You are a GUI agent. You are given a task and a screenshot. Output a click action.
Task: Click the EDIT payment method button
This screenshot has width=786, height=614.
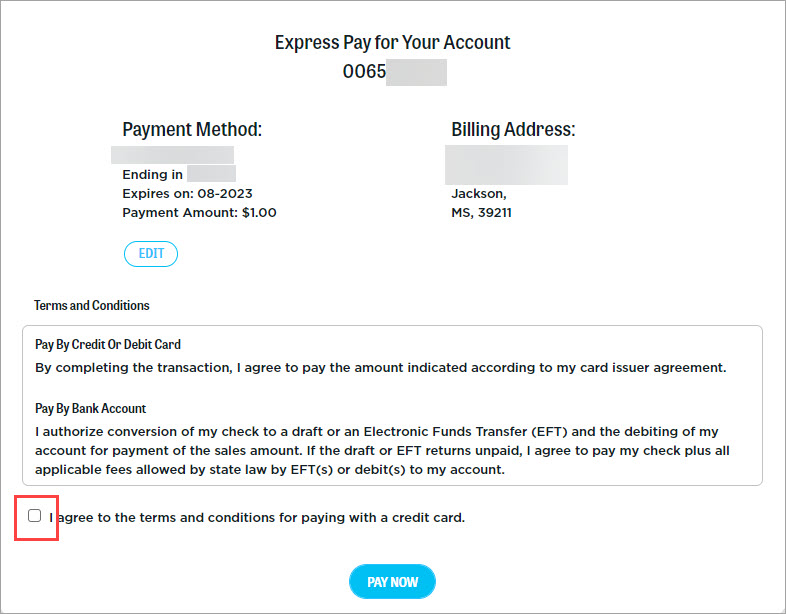151,254
